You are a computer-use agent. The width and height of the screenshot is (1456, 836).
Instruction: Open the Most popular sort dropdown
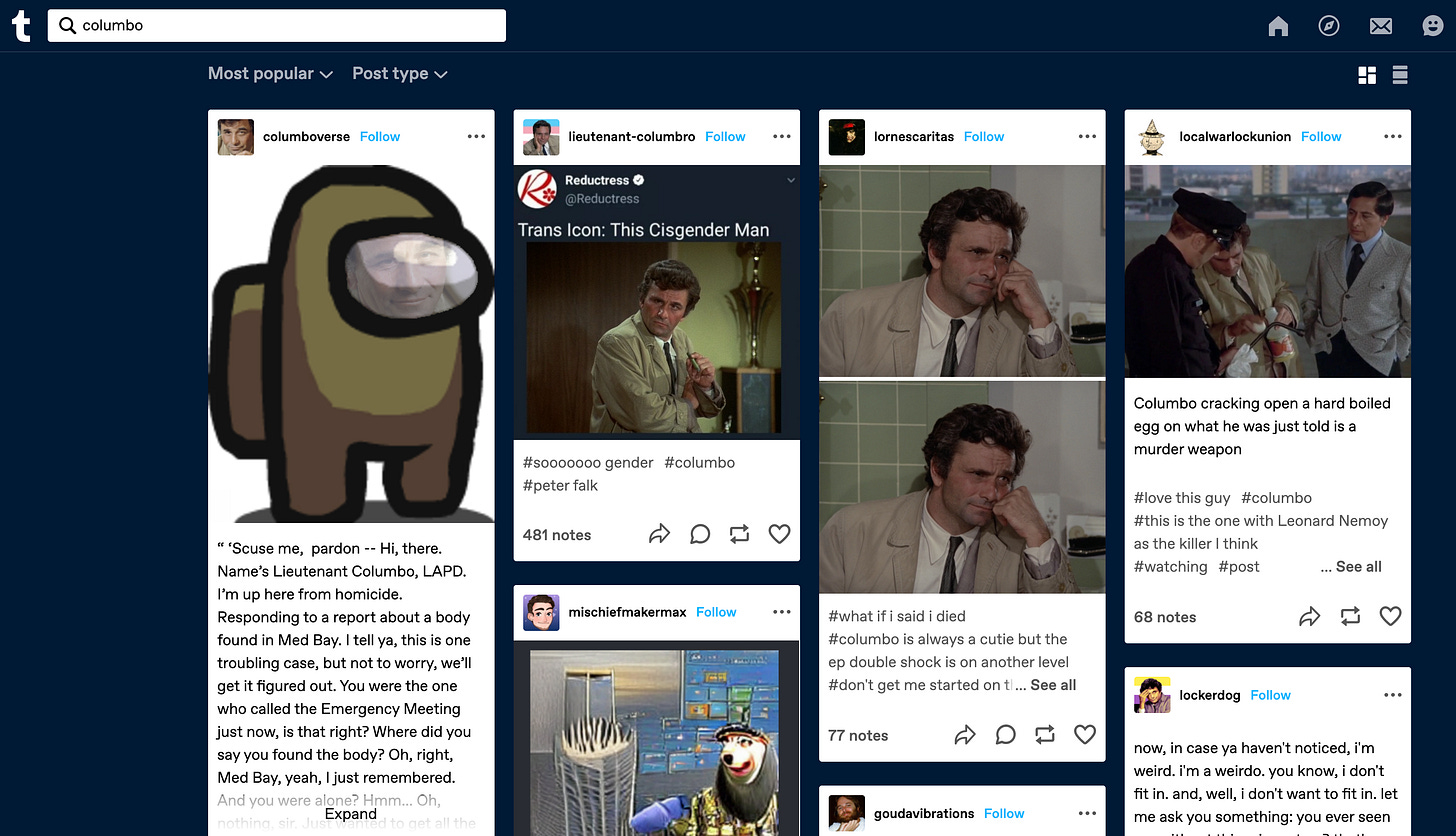[x=270, y=73]
